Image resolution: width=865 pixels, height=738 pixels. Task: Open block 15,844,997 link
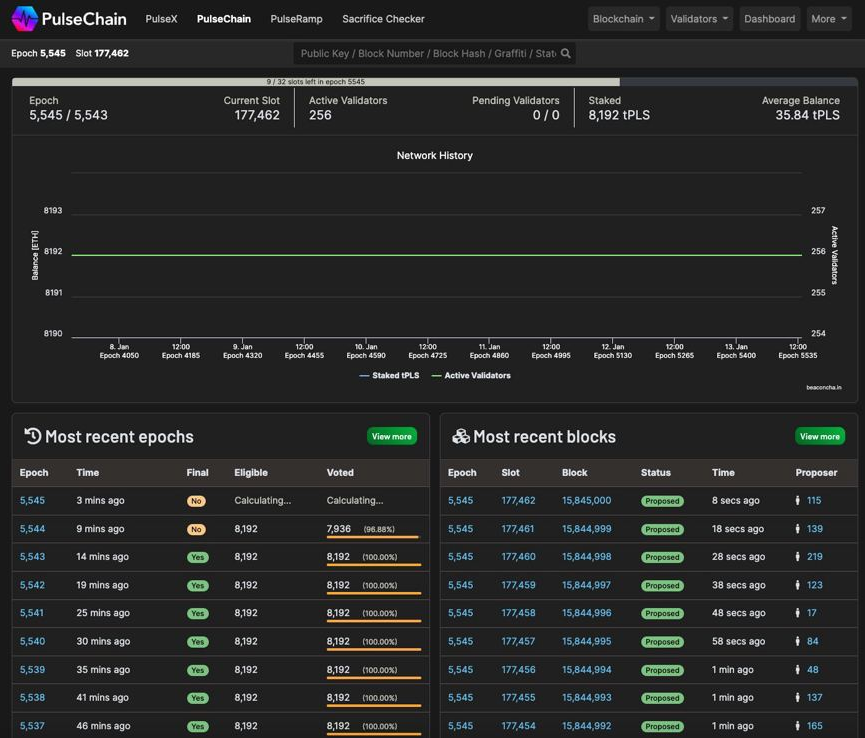pos(586,585)
